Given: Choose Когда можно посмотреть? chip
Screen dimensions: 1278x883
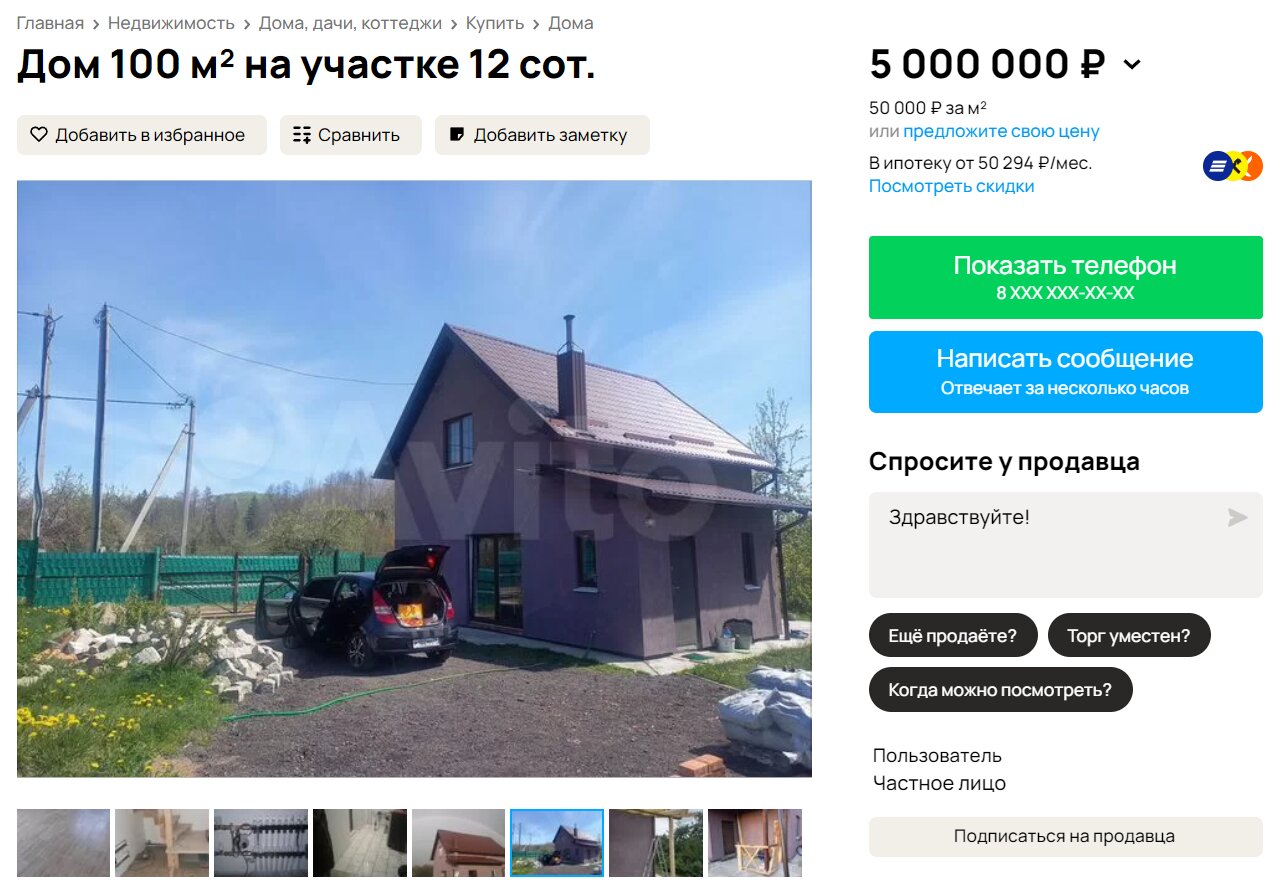Looking at the screenshot, I should tap(1001, 690).
